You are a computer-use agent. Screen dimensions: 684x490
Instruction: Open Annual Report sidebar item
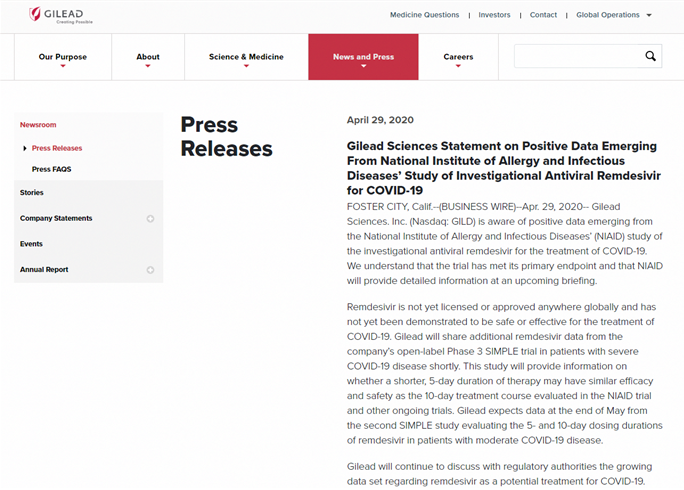44,270
